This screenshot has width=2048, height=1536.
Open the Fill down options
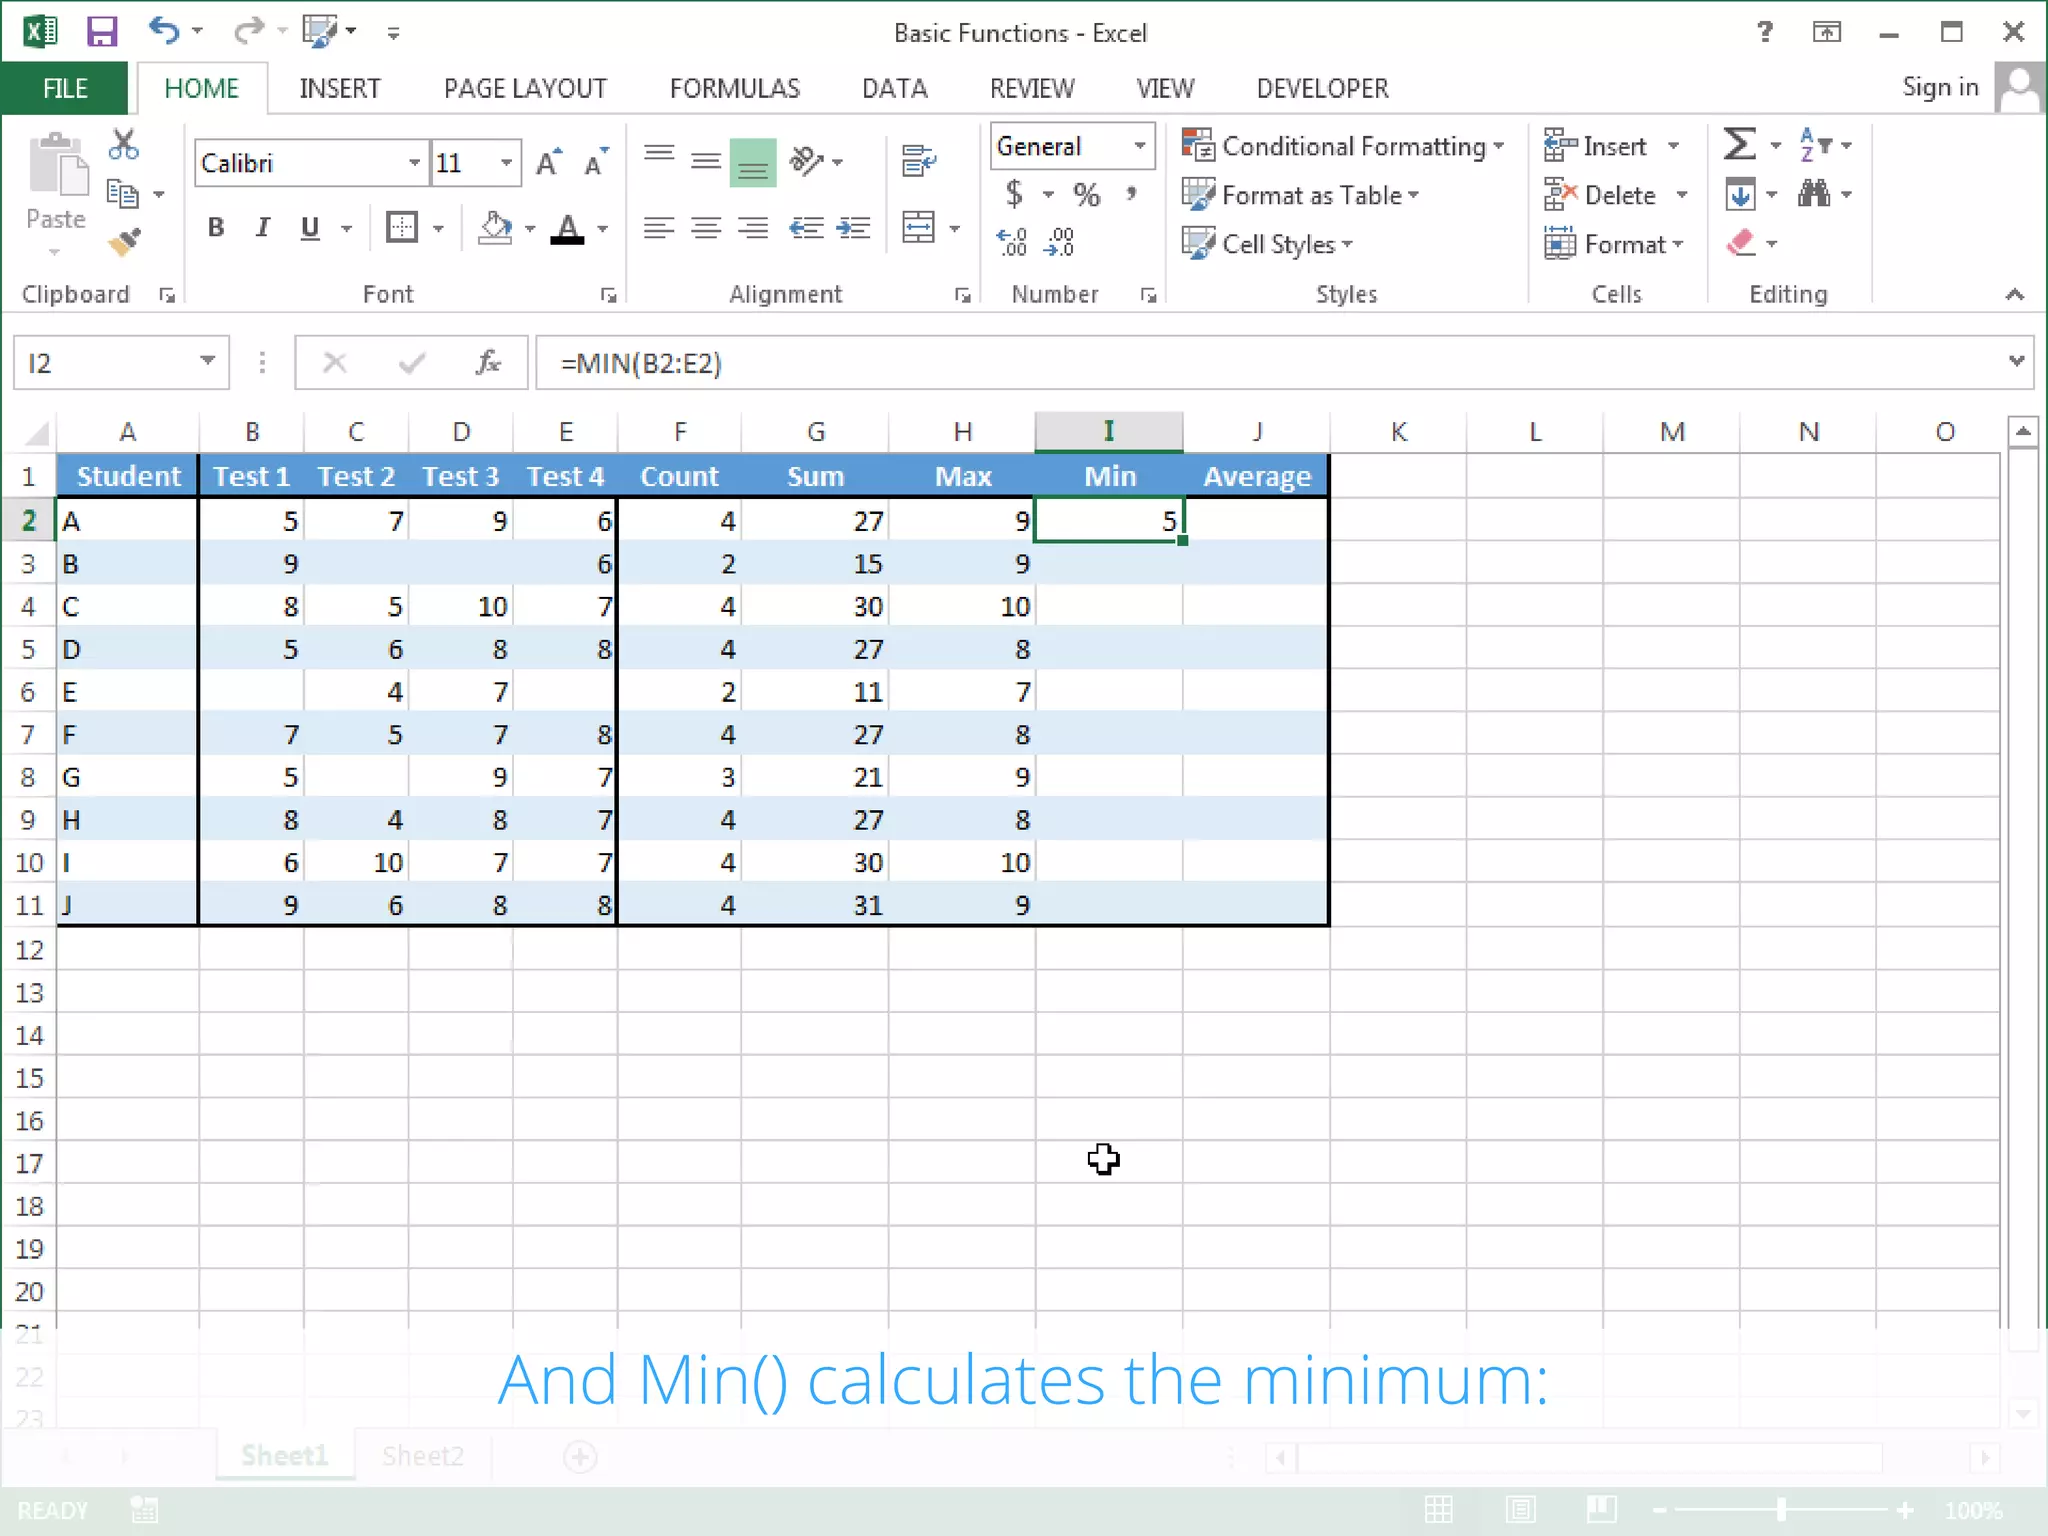pos(1740,193)
